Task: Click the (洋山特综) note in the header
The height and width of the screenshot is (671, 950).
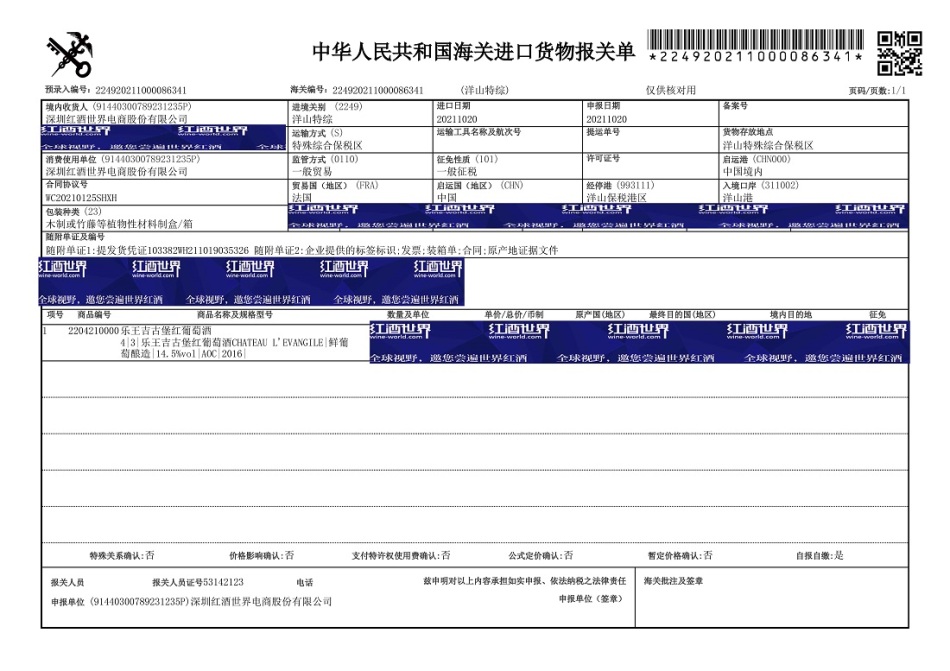Action: click(x=485, y=90)
